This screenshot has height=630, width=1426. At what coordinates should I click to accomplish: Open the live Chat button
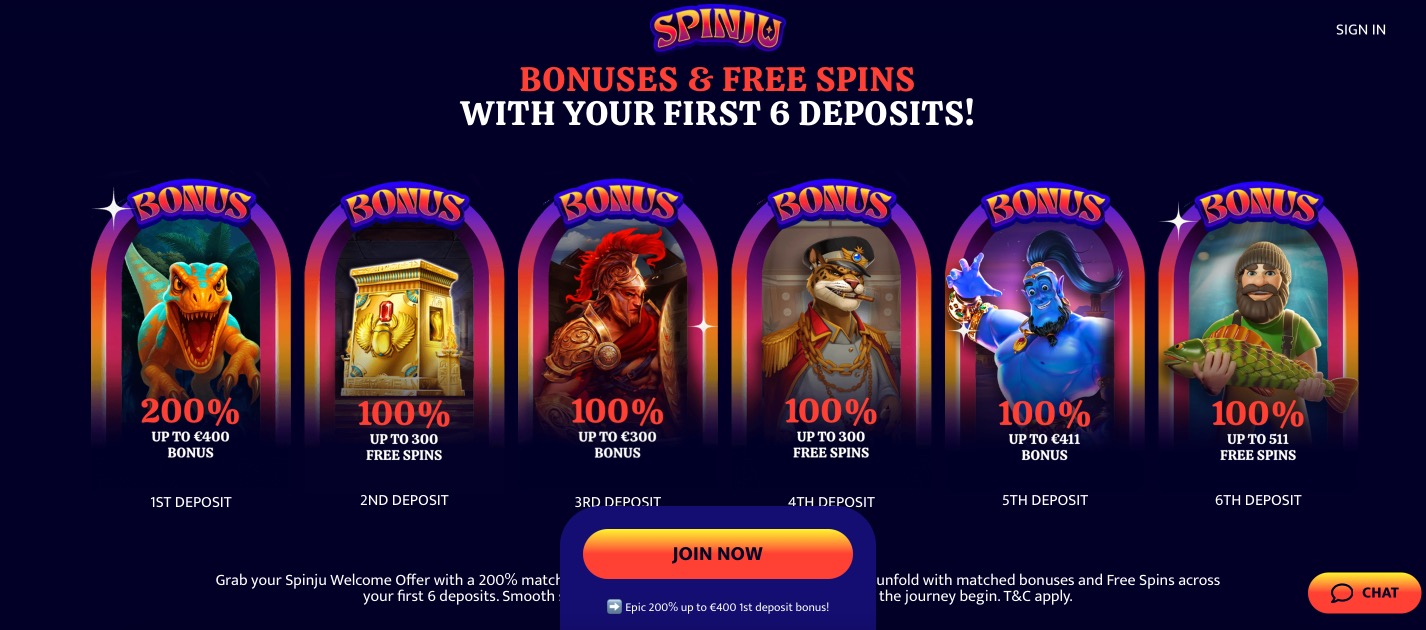pos(1364,593)
